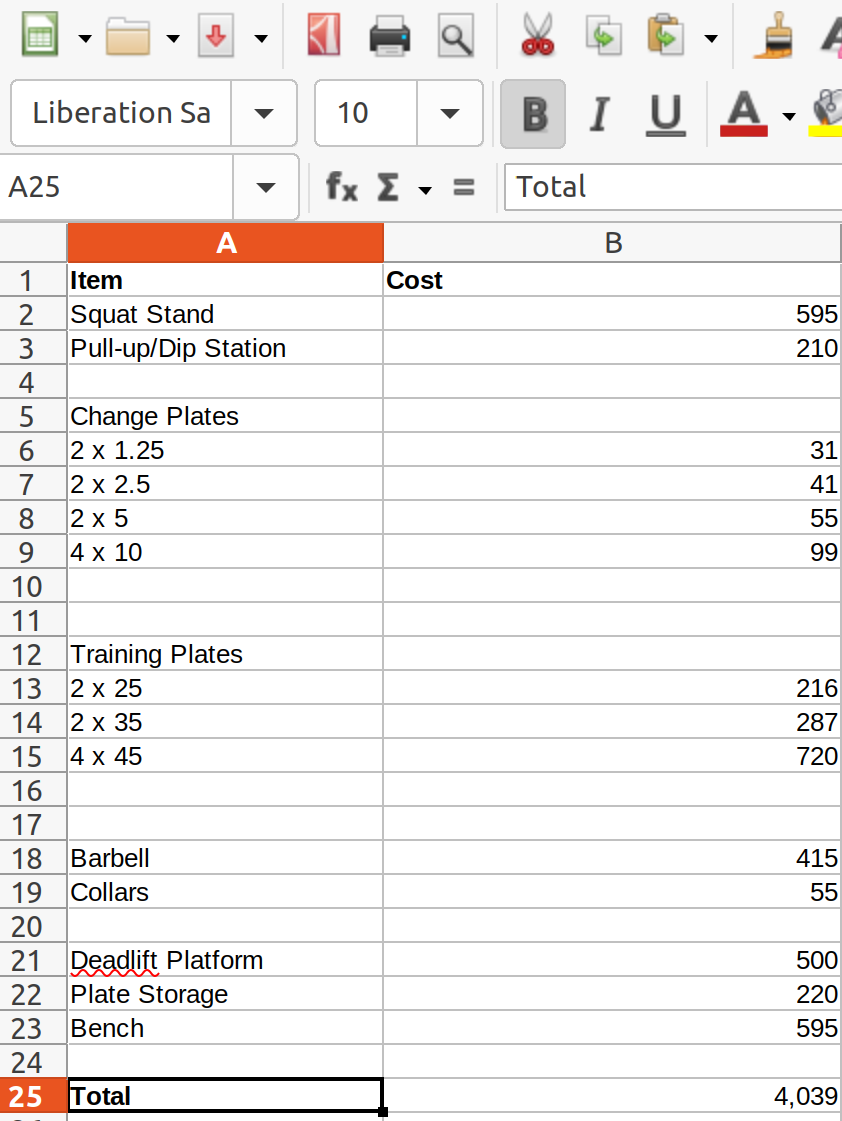Open the Function Wizard
Image resolution: width=842 pixels, height=1121 pixels.
342,186
